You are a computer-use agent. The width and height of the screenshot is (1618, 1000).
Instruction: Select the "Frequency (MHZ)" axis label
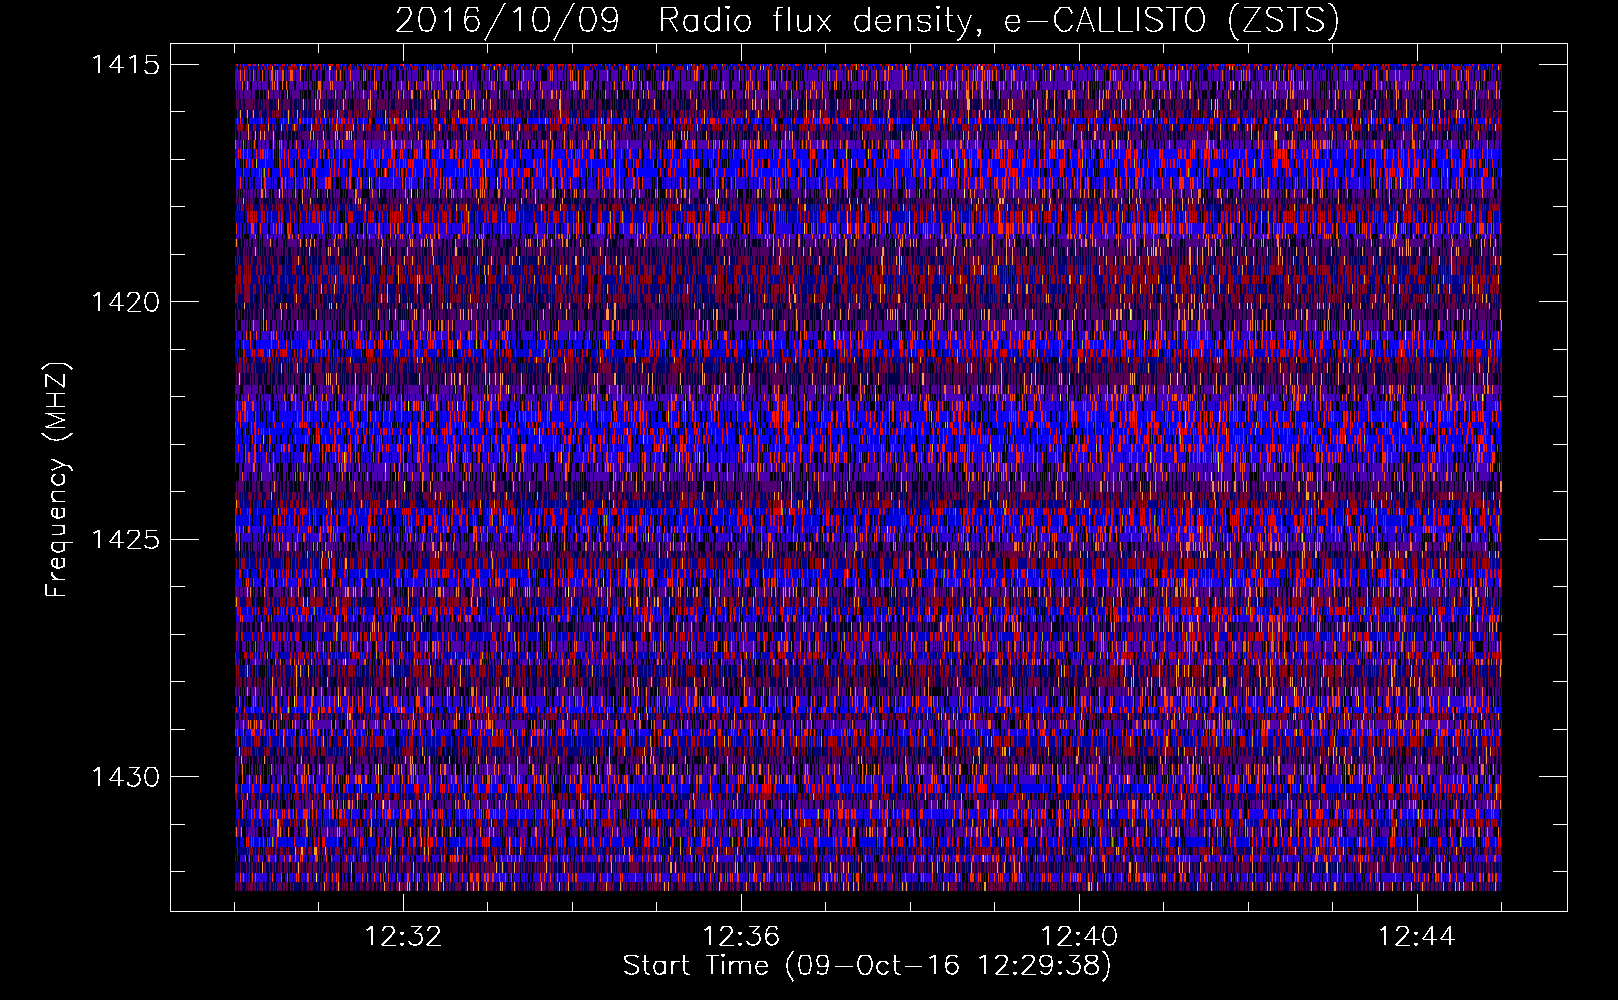point(57,480)
